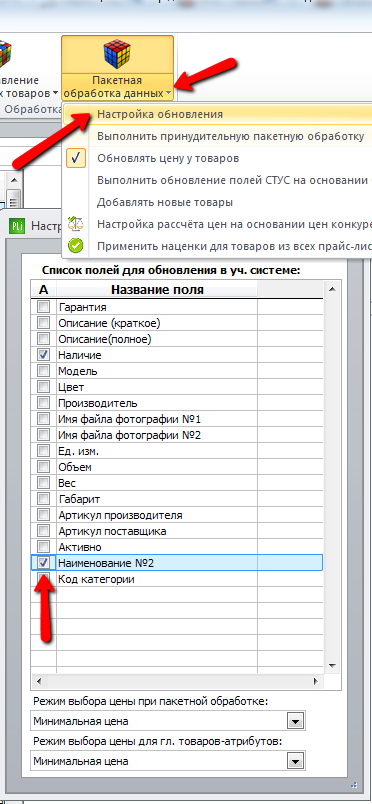Enable the Гарантия checkbox
The height and width of the screenshot is (804, 372).
(44, 307)
